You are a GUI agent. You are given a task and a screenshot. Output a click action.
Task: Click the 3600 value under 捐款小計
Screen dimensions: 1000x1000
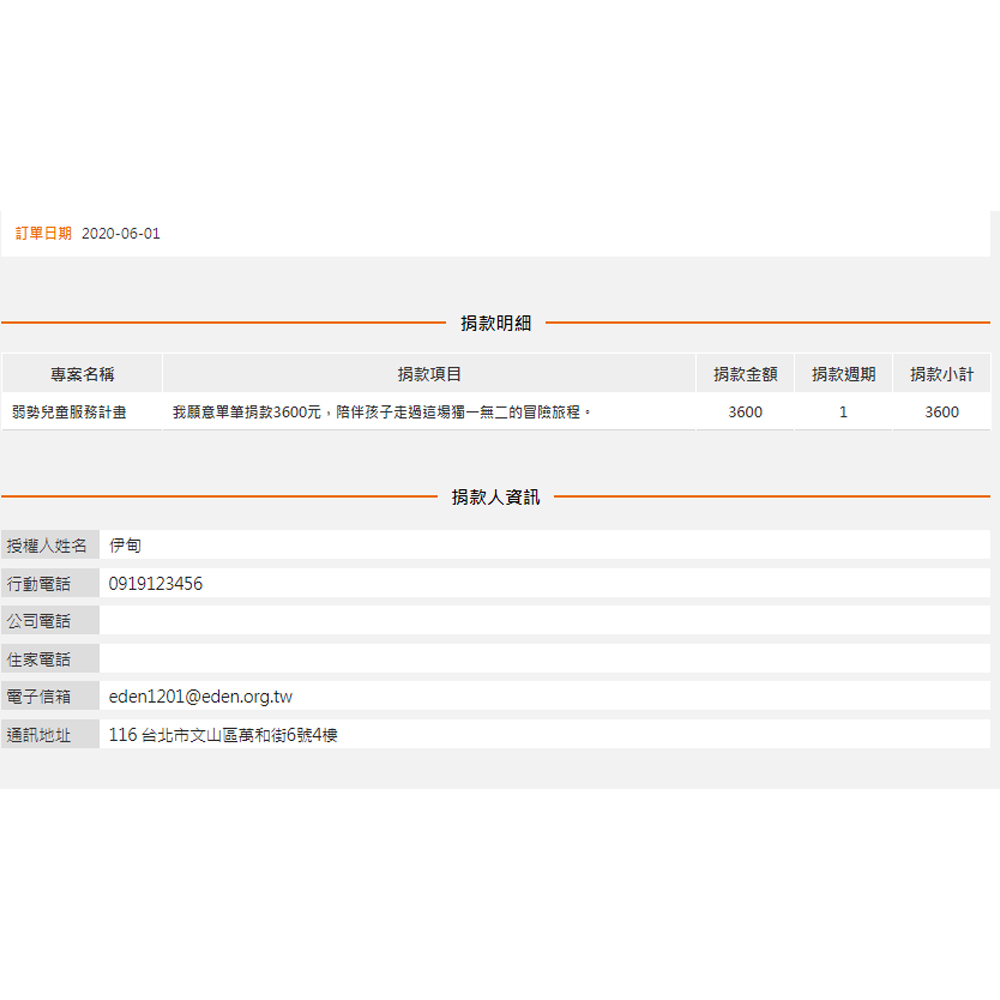click(x=941, y=412)
